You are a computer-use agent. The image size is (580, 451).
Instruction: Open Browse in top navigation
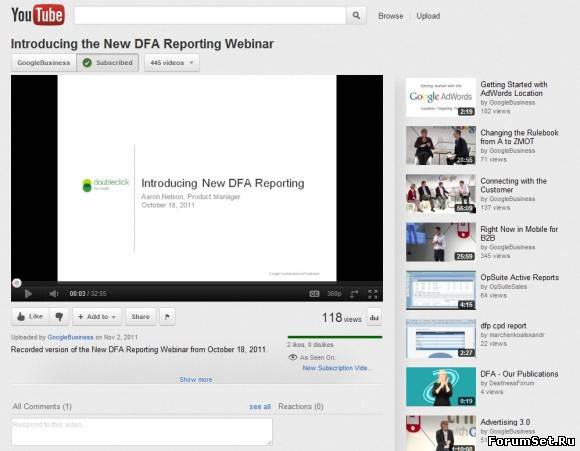click(391, 16)
